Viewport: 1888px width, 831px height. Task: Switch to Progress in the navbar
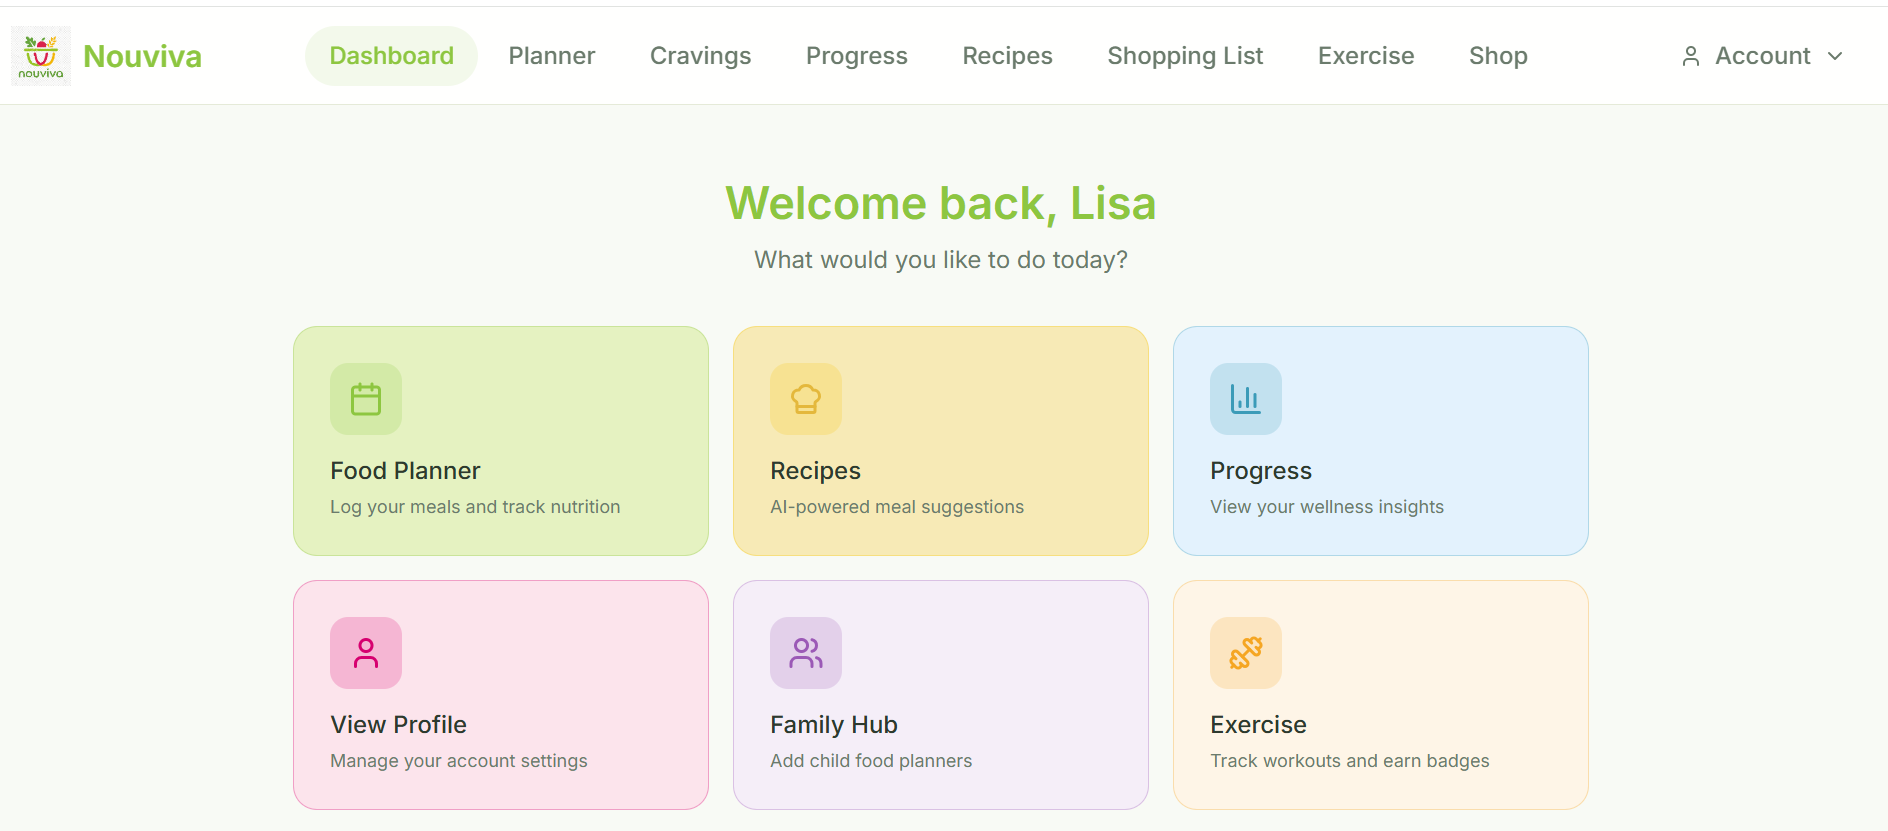pyautogui.click(x=857, y=56)
